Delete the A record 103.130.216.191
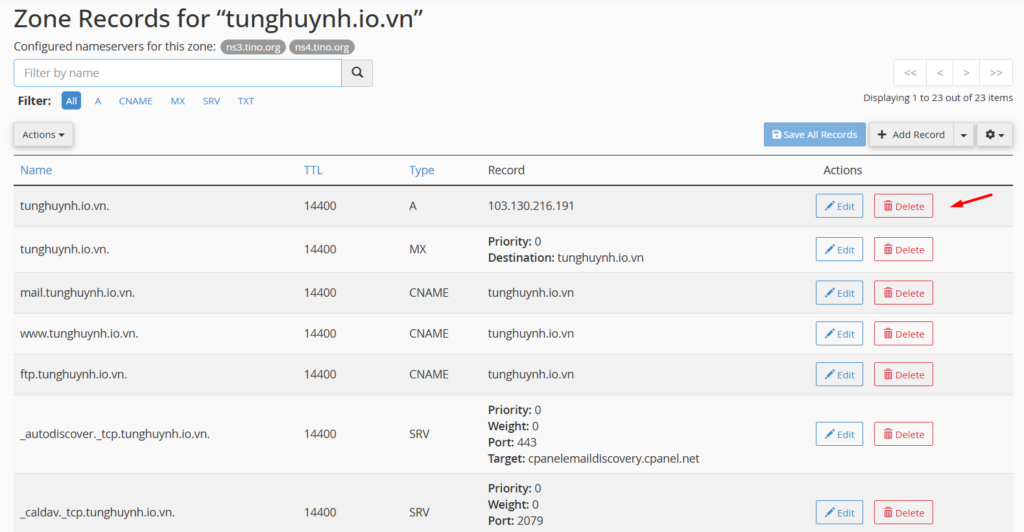Image resolution: width=1024 pixels, height=532 pixels. (x=903, y=206)
